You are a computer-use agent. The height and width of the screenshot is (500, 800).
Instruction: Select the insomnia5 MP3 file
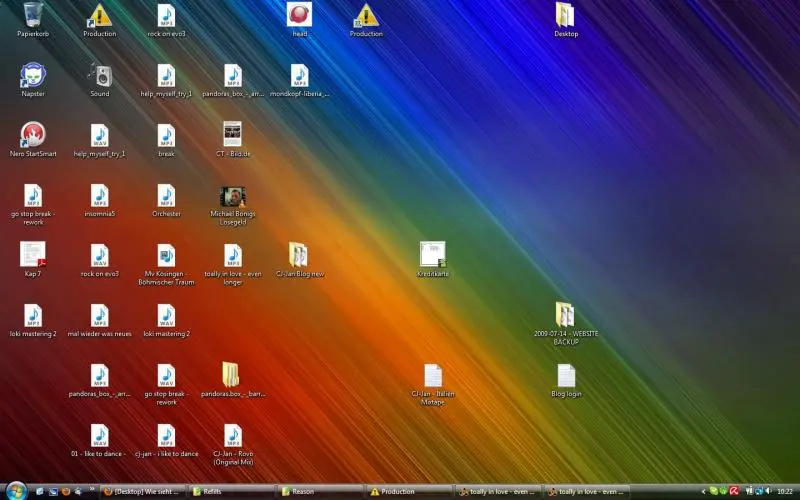point(99,195)
